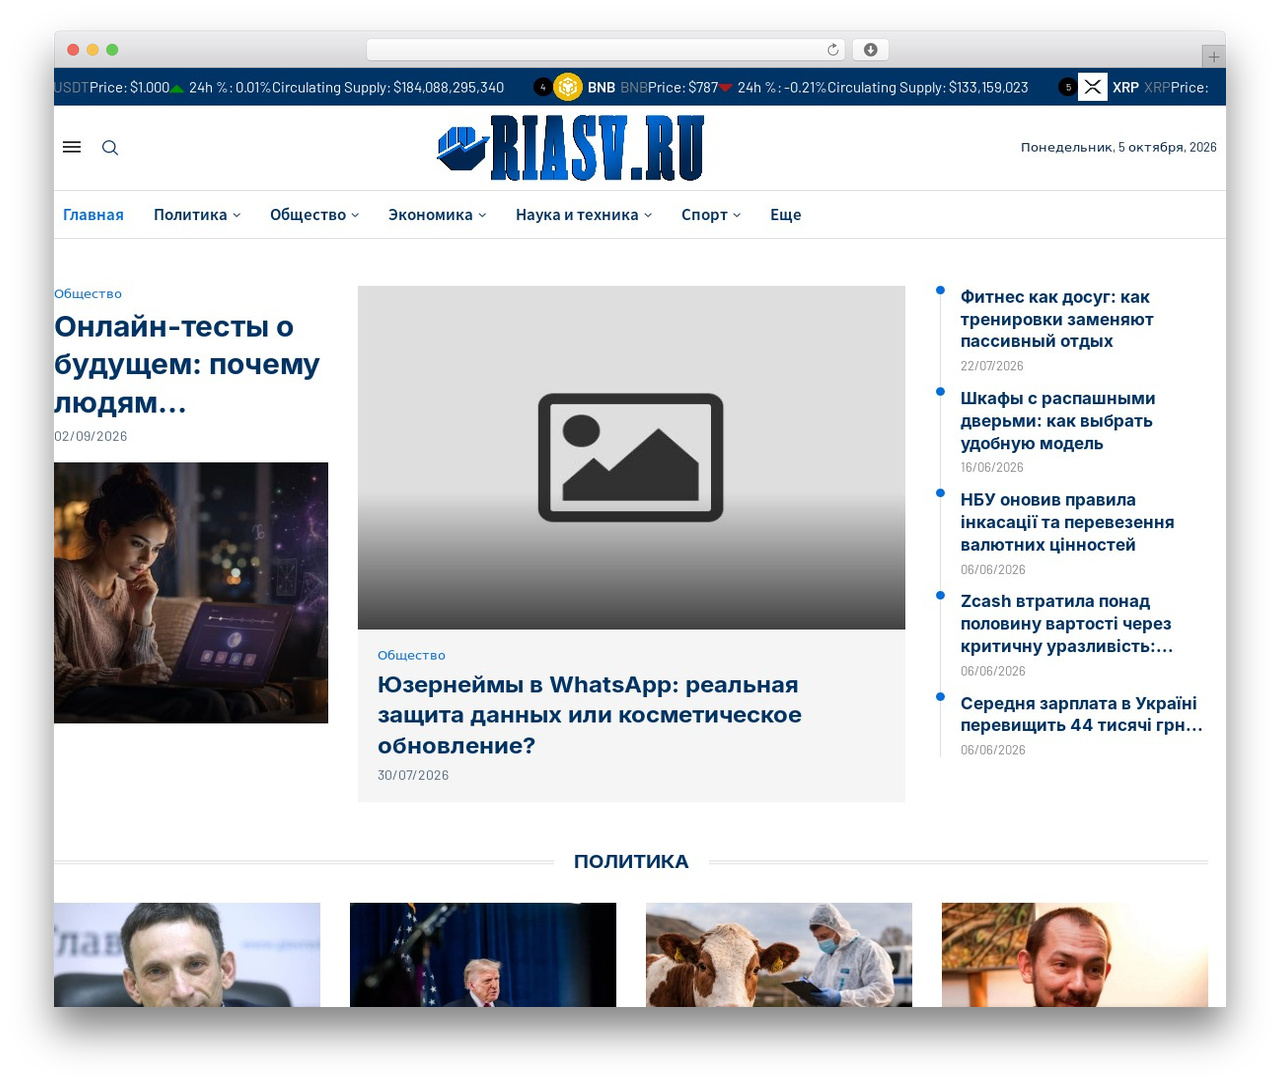This screenshot has height=1084, width=1280.
Task: Open the first Политика thumbnail, grey-haired man
Action: [x=187, y=955]
